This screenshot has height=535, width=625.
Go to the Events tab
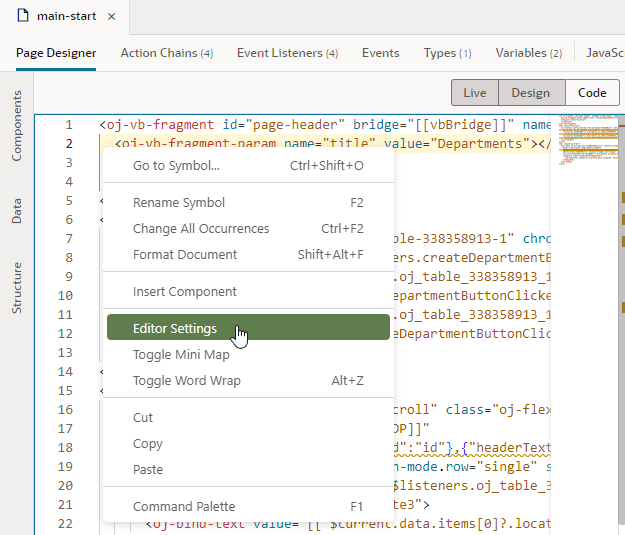click(380, 53)
